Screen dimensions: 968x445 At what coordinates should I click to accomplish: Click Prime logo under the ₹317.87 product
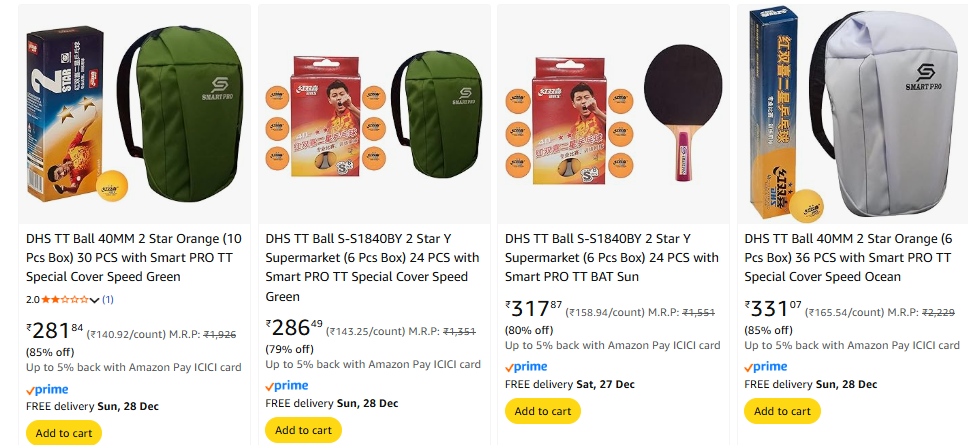pos(526,367)
